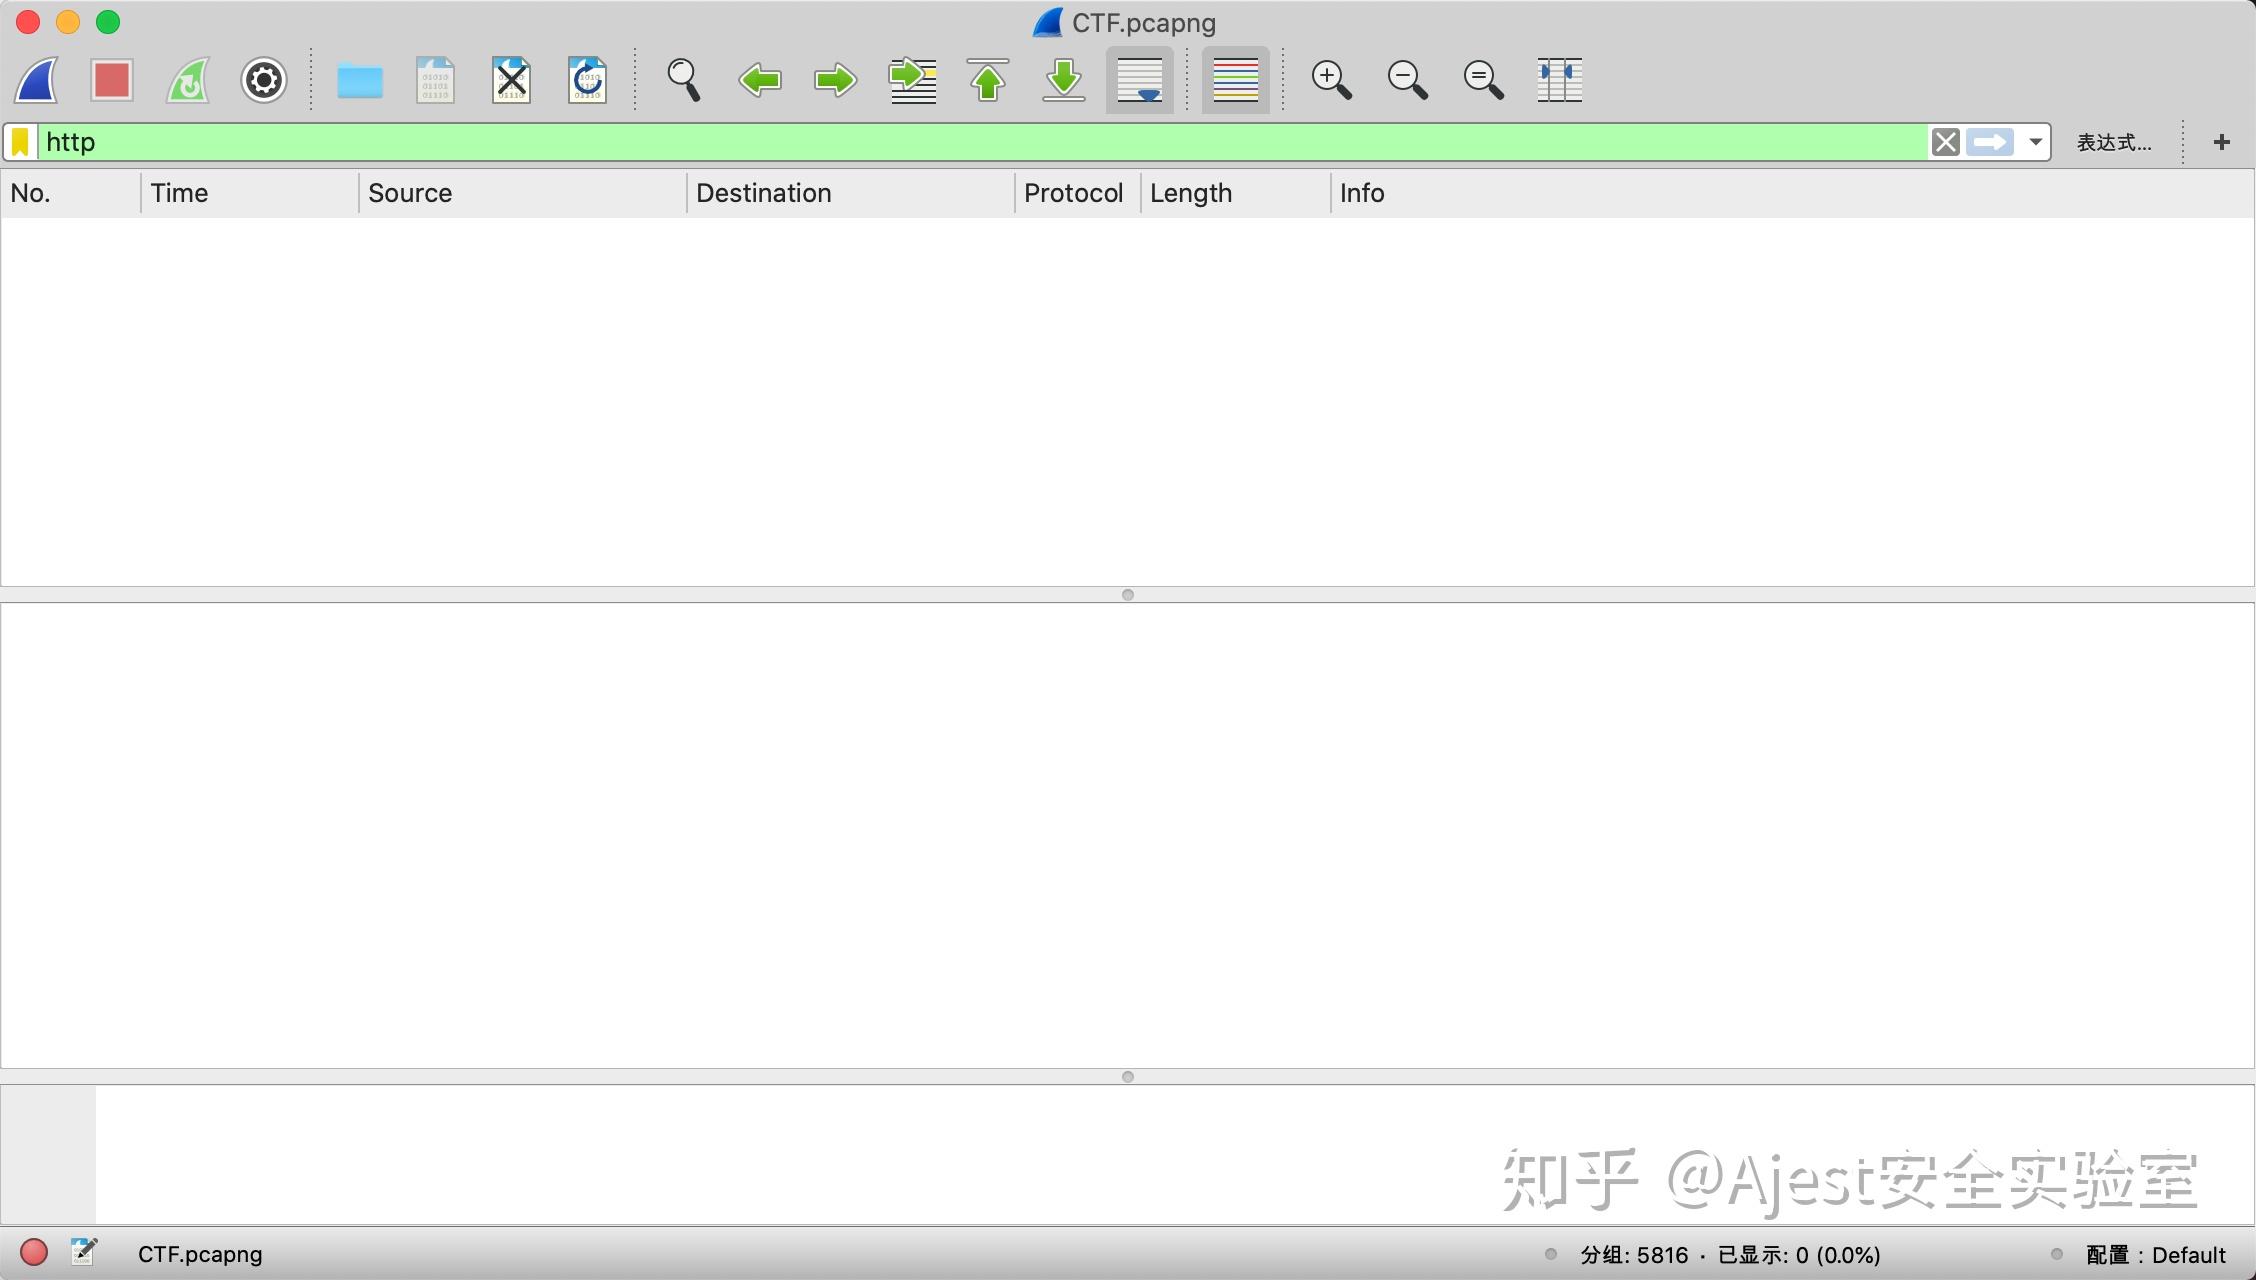Sort by the Destination column
The height and width of the screenshot is (1280, 2256).
851,193
